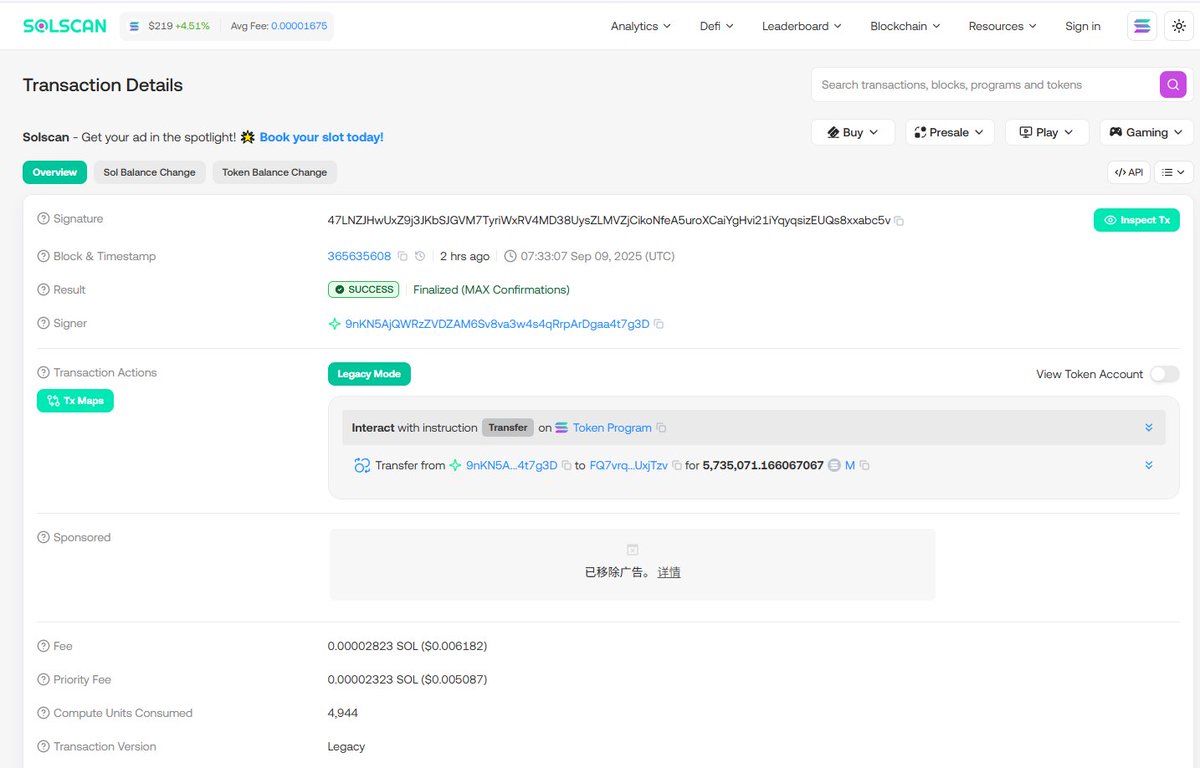Copy the signer address
Viewport: 1200px width, 768px height.
click(x=659, y=324)
